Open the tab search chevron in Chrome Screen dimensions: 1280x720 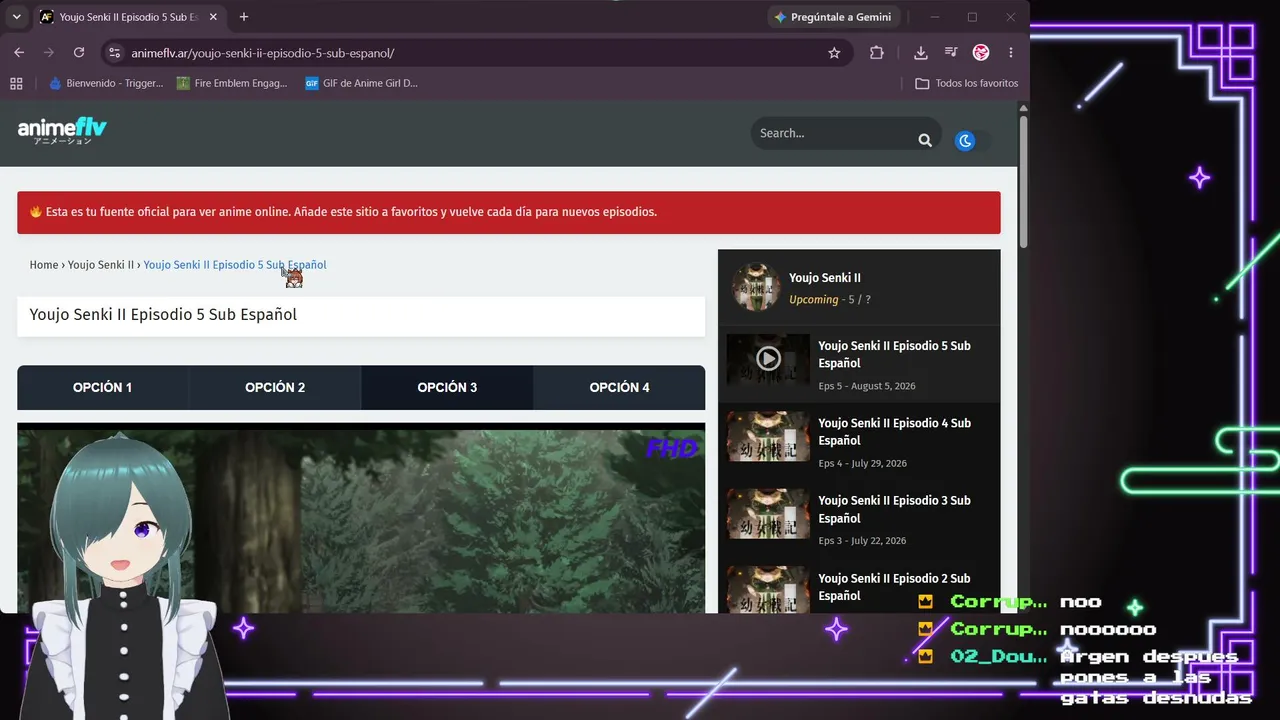[16, 17]
